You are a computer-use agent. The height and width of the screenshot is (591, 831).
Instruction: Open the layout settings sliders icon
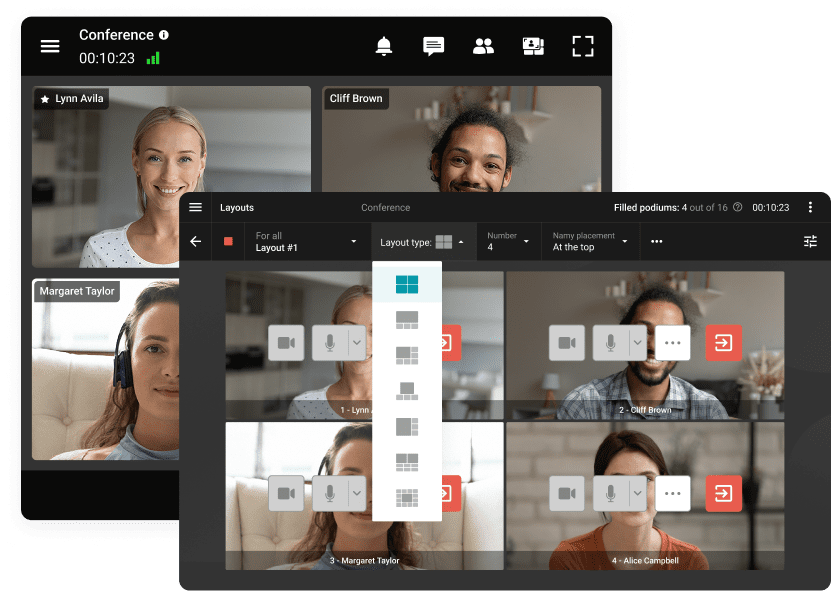(x=810, y=241)
